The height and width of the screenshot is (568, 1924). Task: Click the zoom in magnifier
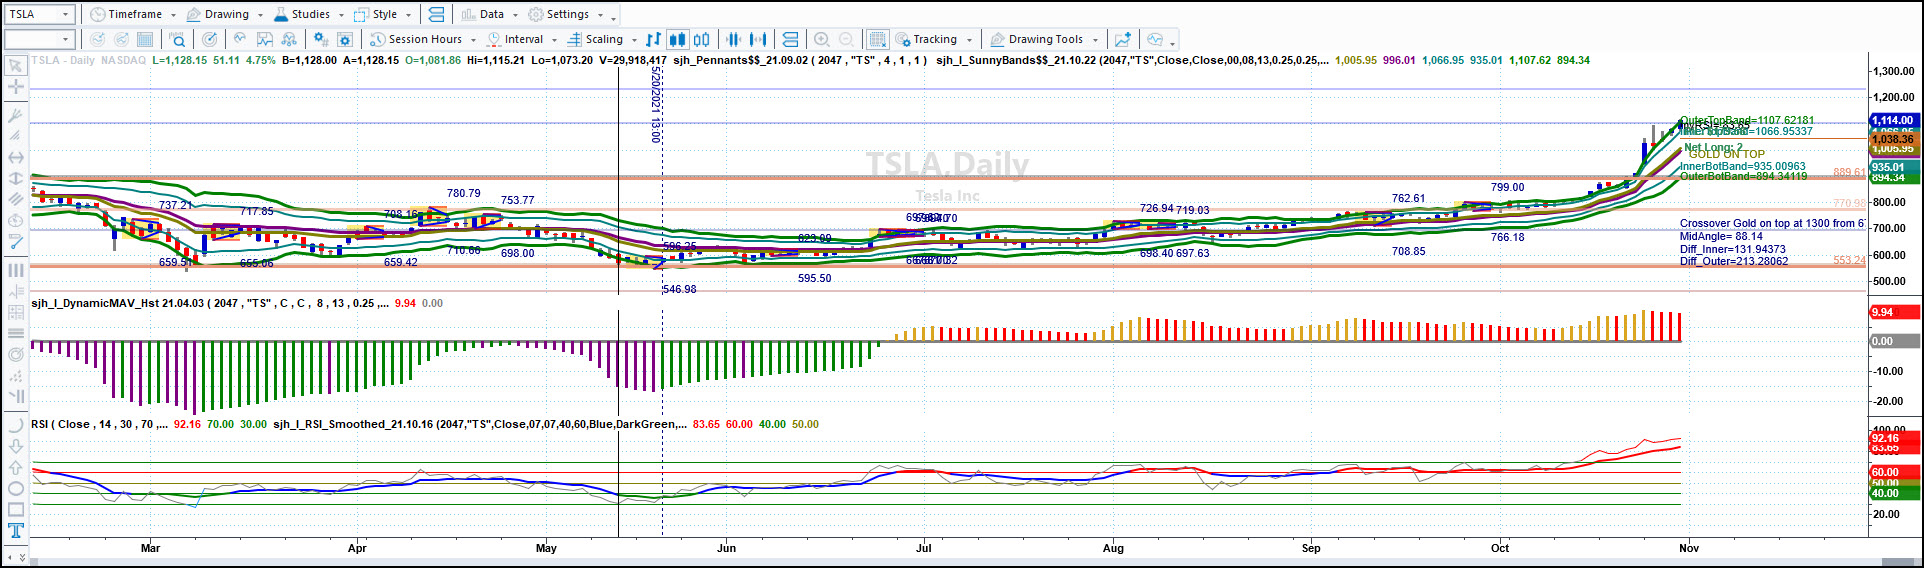tap(821, 39)
